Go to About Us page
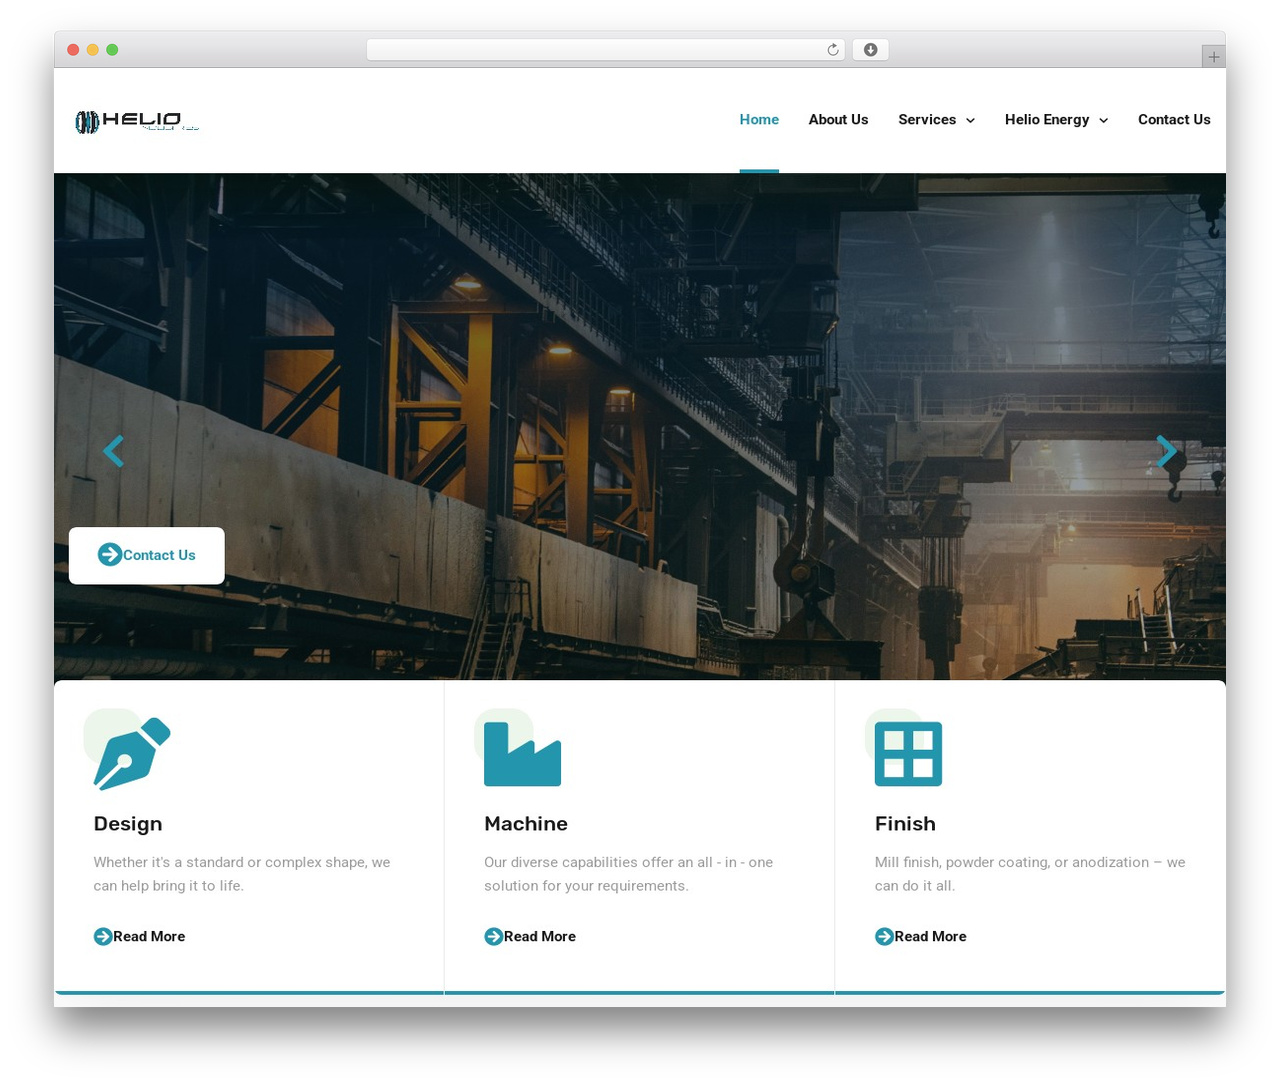This screenshot has width=1280, height=1084. pos(838,119)
